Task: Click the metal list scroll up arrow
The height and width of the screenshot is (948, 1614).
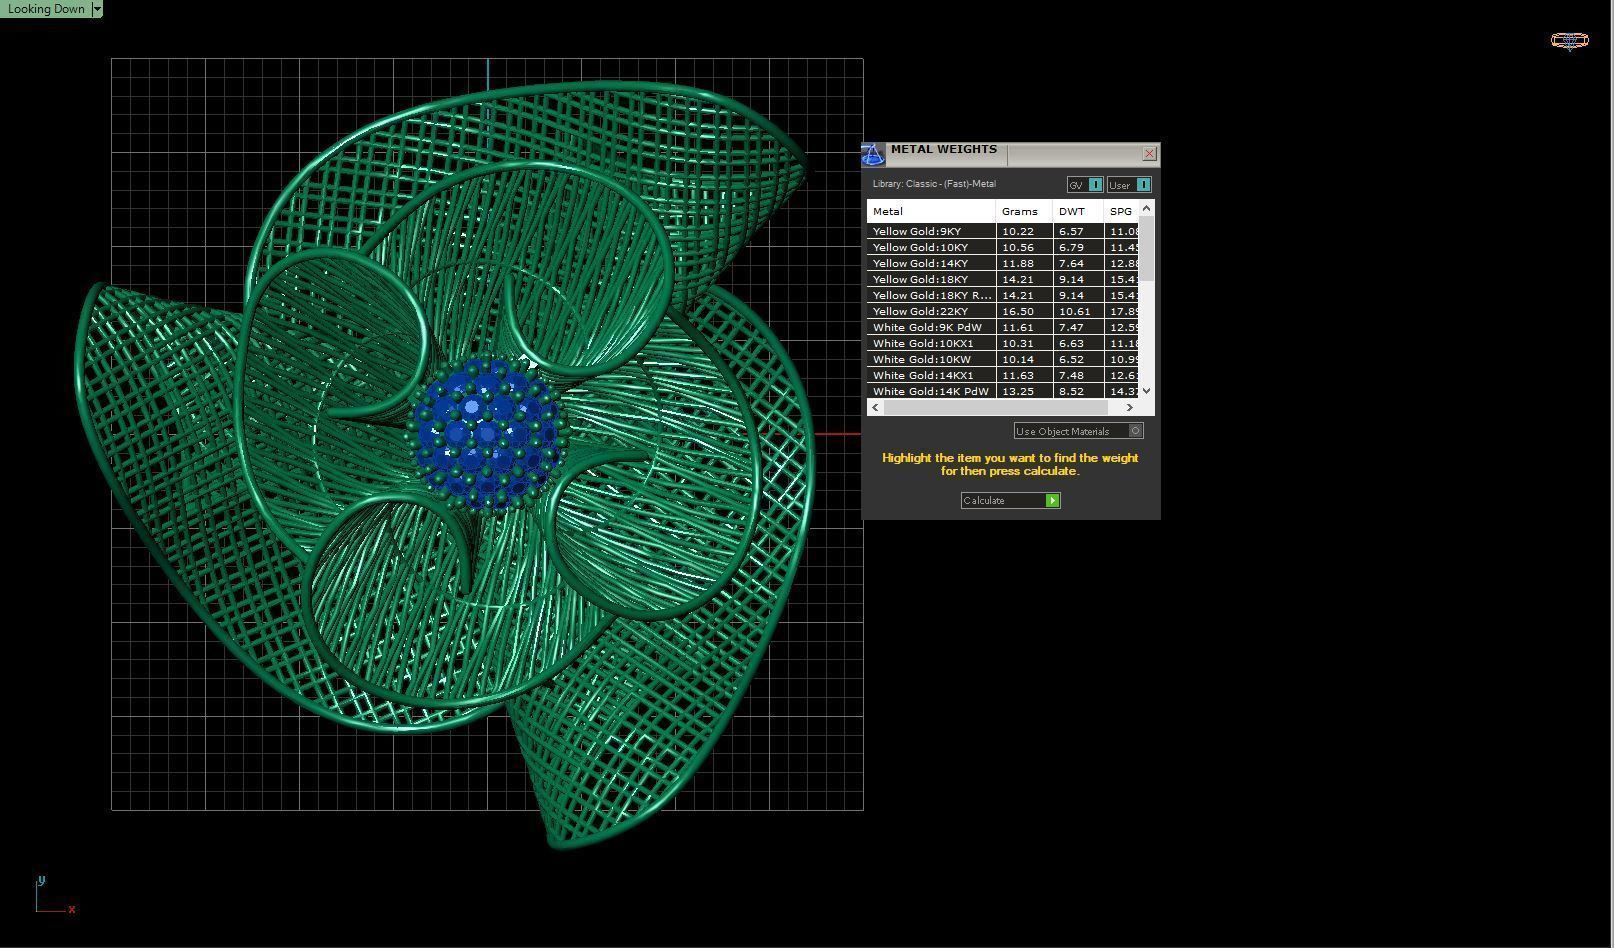Action: [x=1147, y=208]
